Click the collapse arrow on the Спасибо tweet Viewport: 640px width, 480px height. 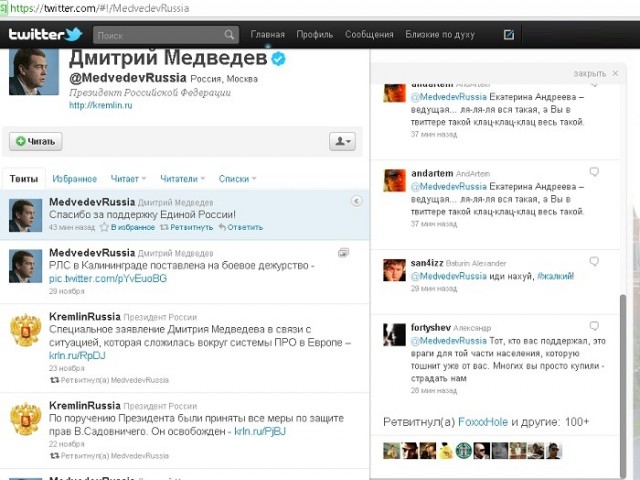(356, 201)
